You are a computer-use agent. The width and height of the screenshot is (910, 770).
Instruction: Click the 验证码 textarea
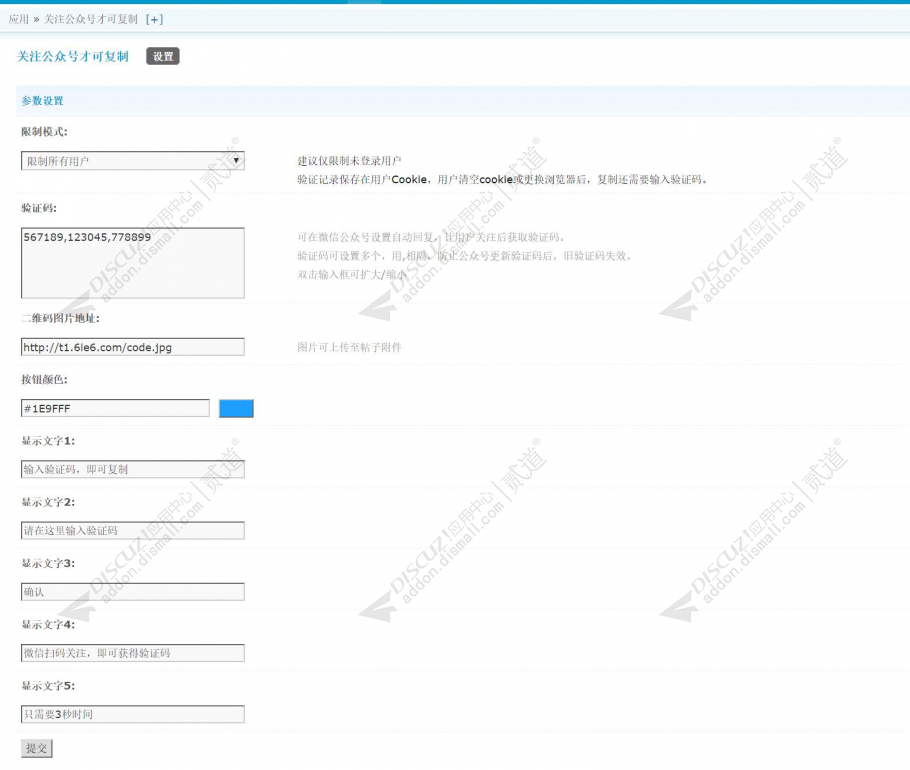coord(133,263)
